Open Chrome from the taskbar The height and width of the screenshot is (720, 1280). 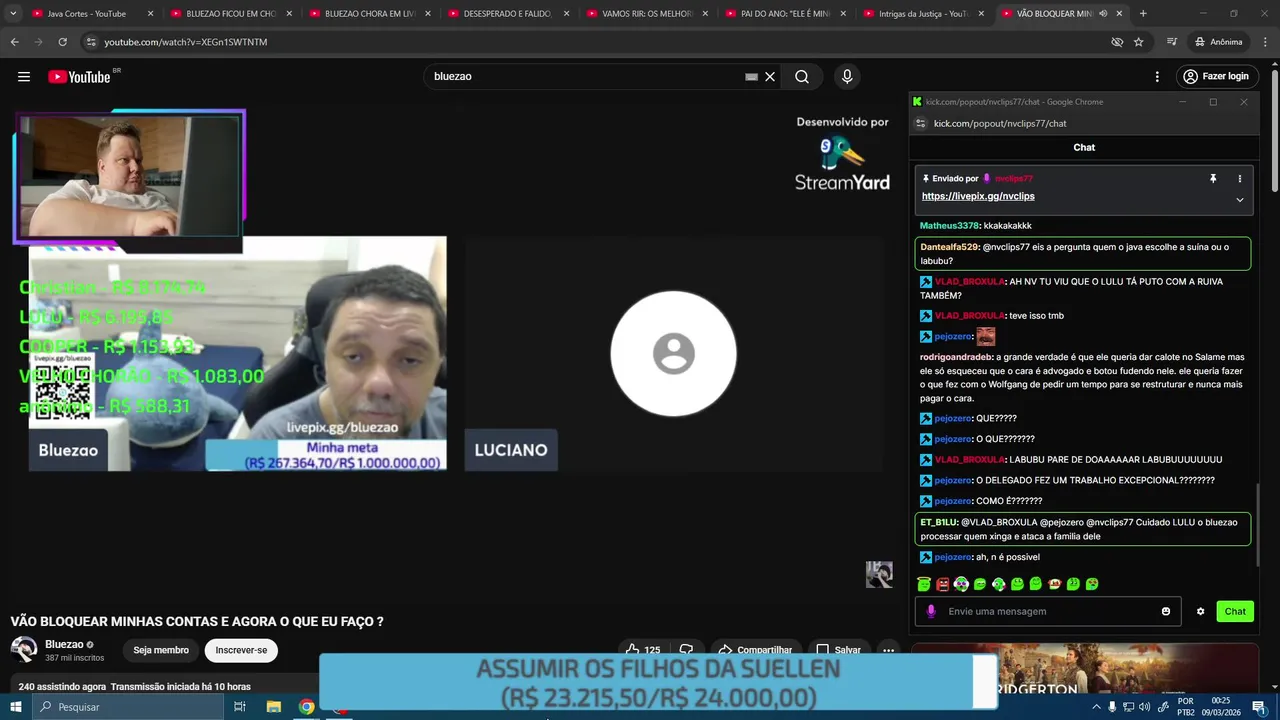[307, 707]
